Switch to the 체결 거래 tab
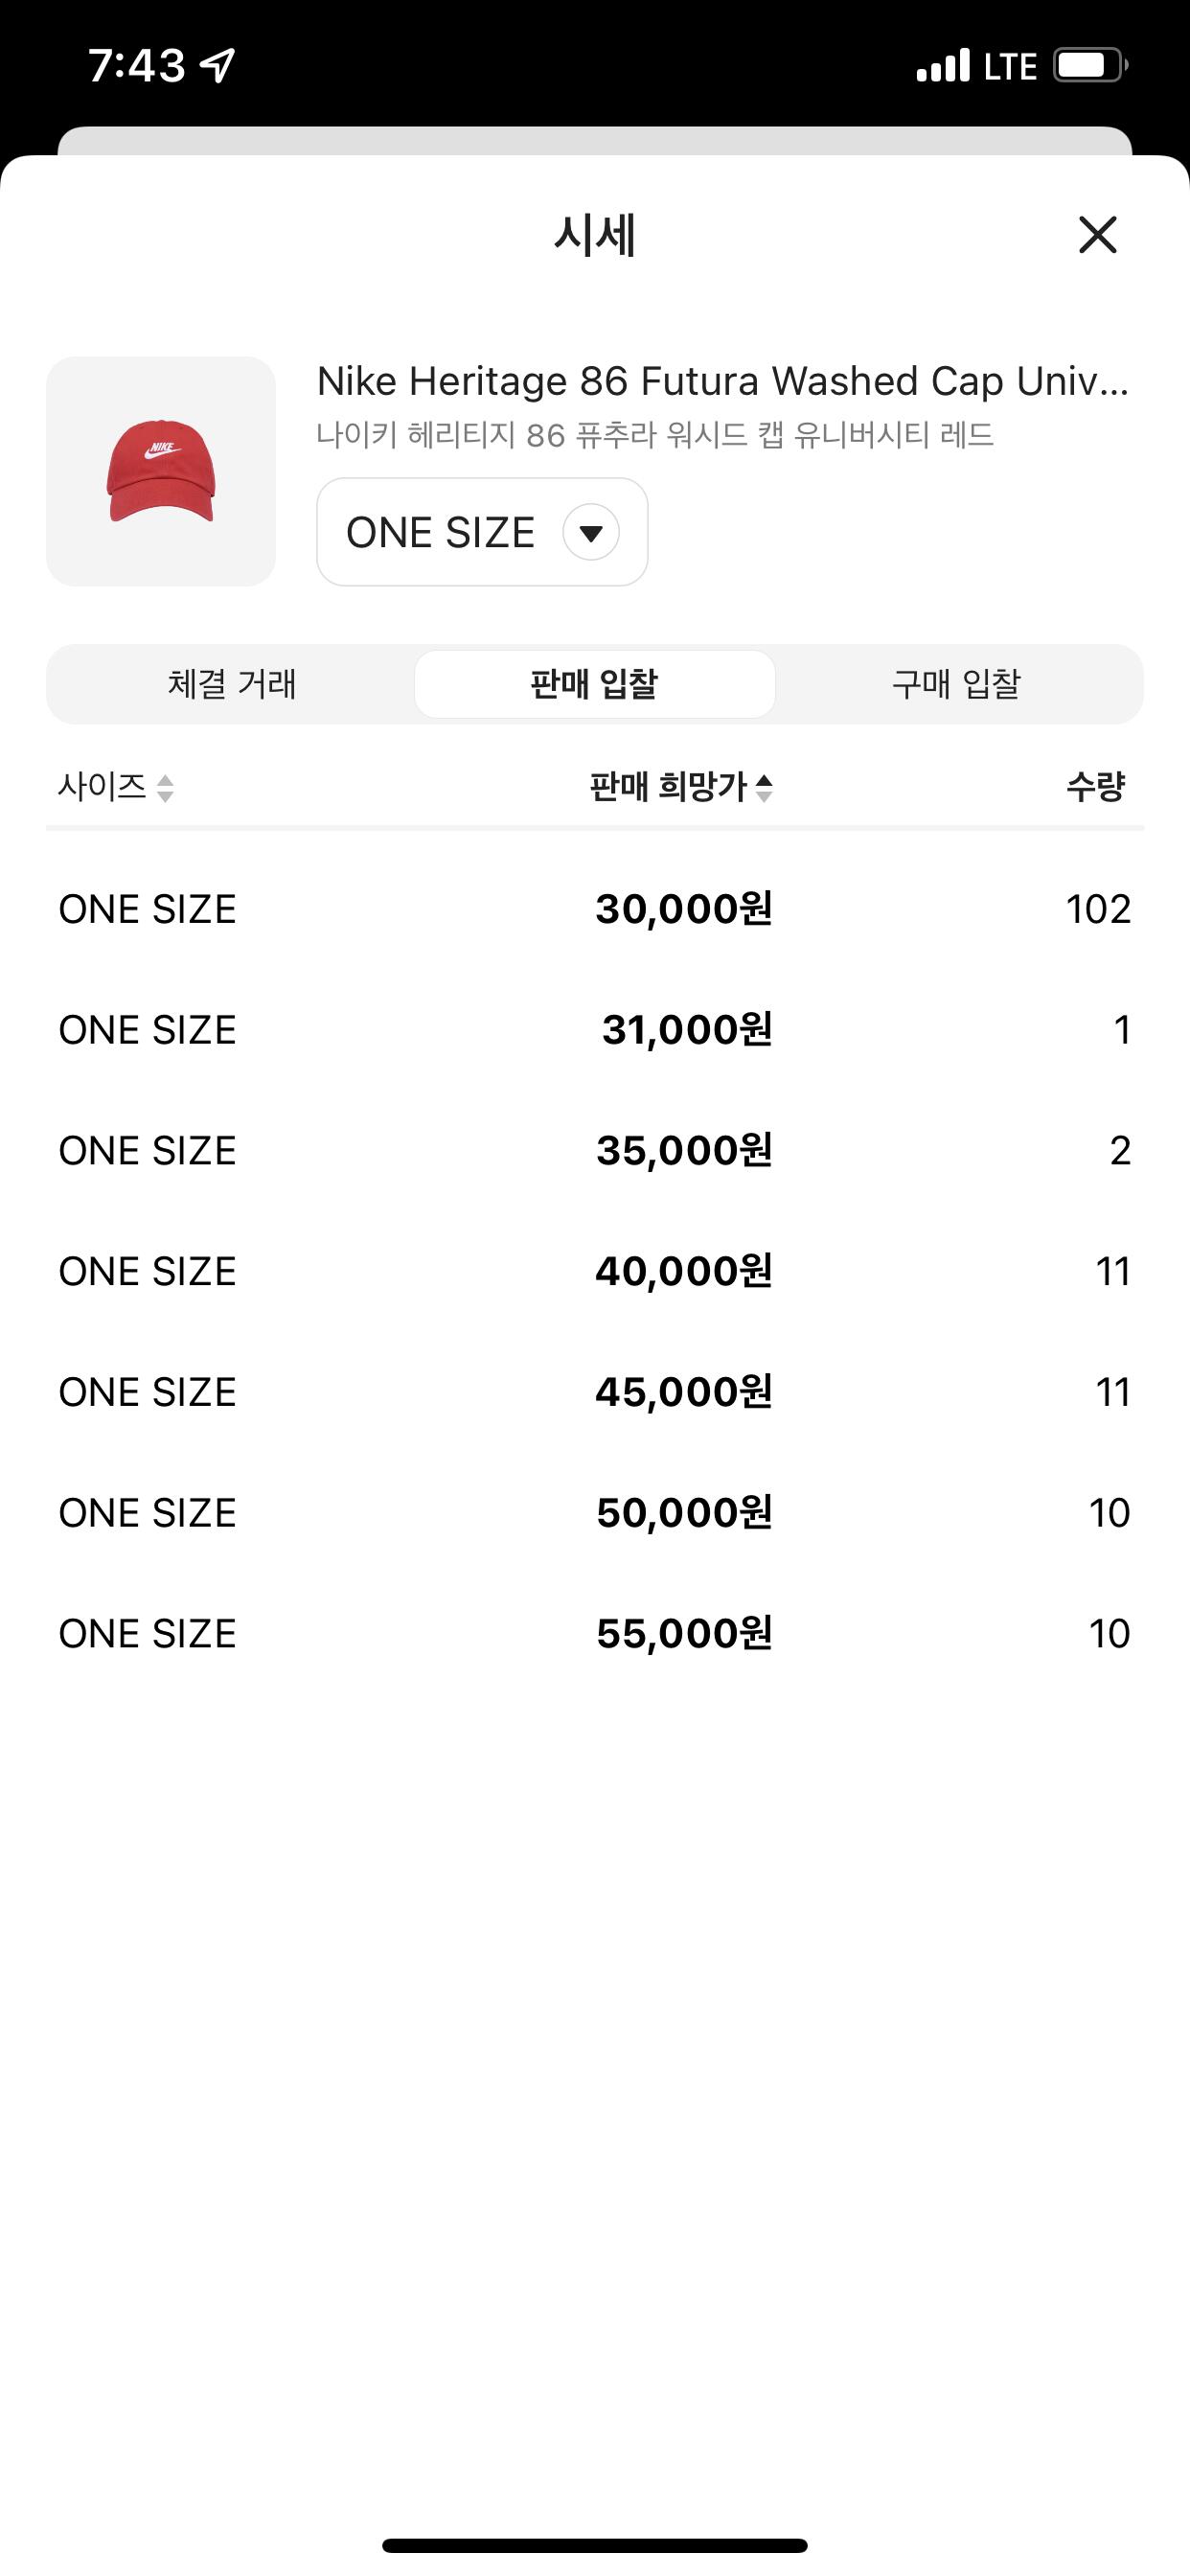This screenshot has height=2576, width=1190. pyautogui.click(x=232, y=684)
